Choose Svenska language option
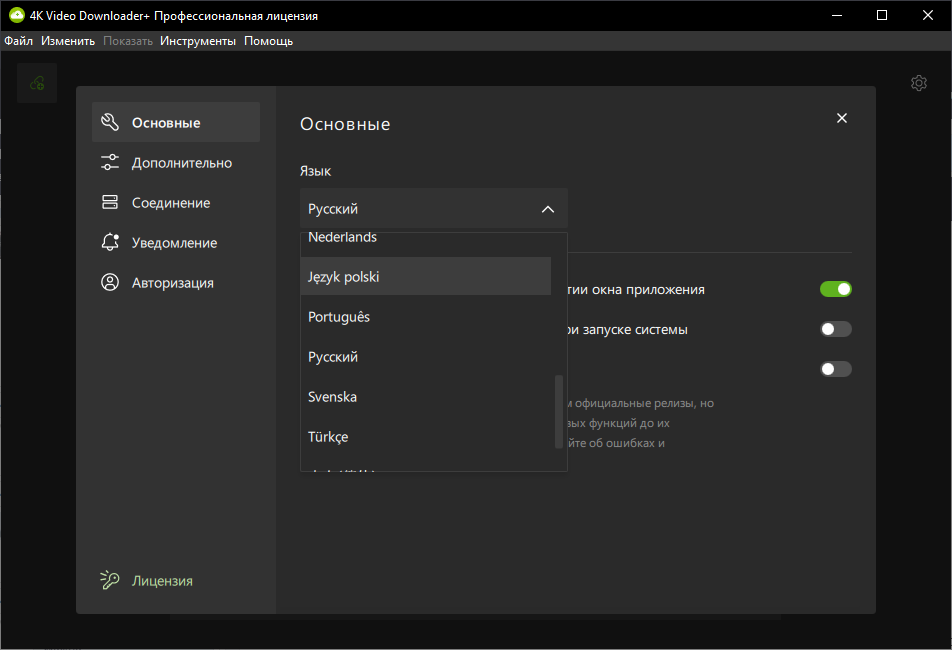This screenshot has height=650, width=952. click(426, 396)
